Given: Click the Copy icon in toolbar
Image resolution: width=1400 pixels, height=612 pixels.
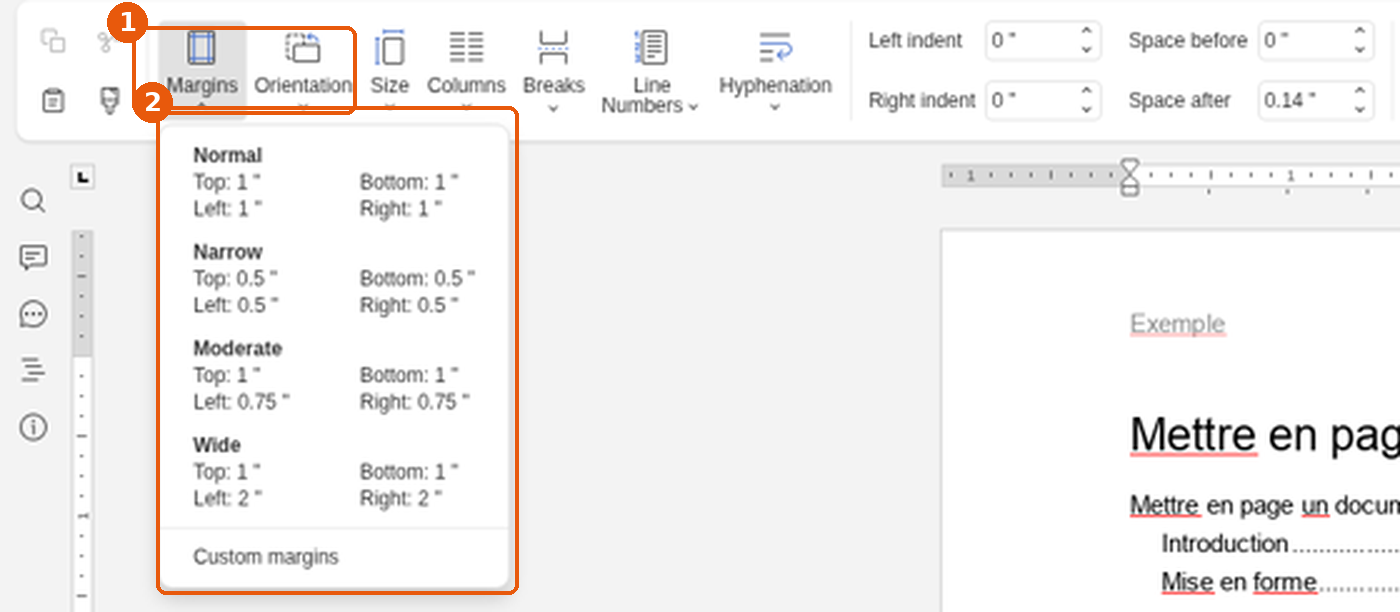Looking at the screenshot, I should click(x=52, y=41).
